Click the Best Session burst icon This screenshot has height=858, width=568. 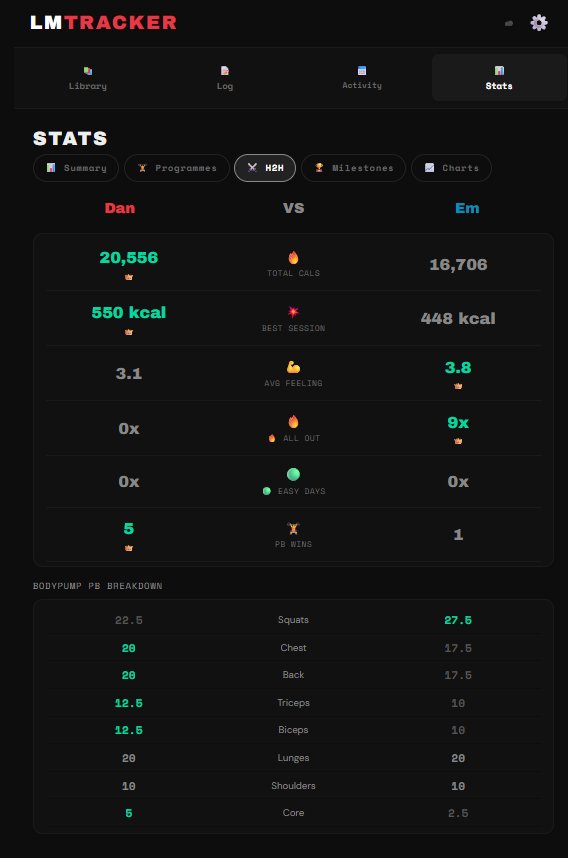293,312
